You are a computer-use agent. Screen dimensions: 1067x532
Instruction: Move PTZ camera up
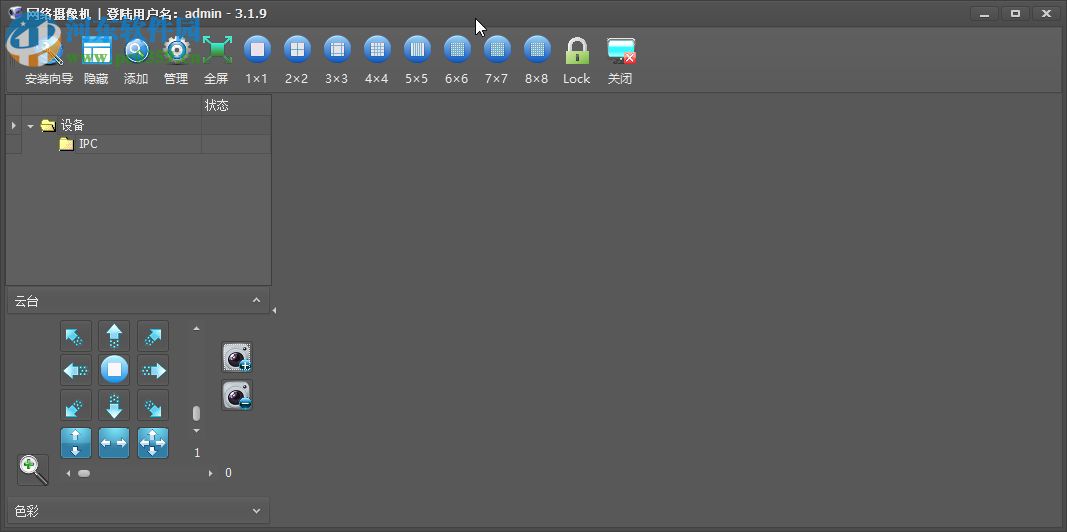pyautogui.click(x=114, y=336)
